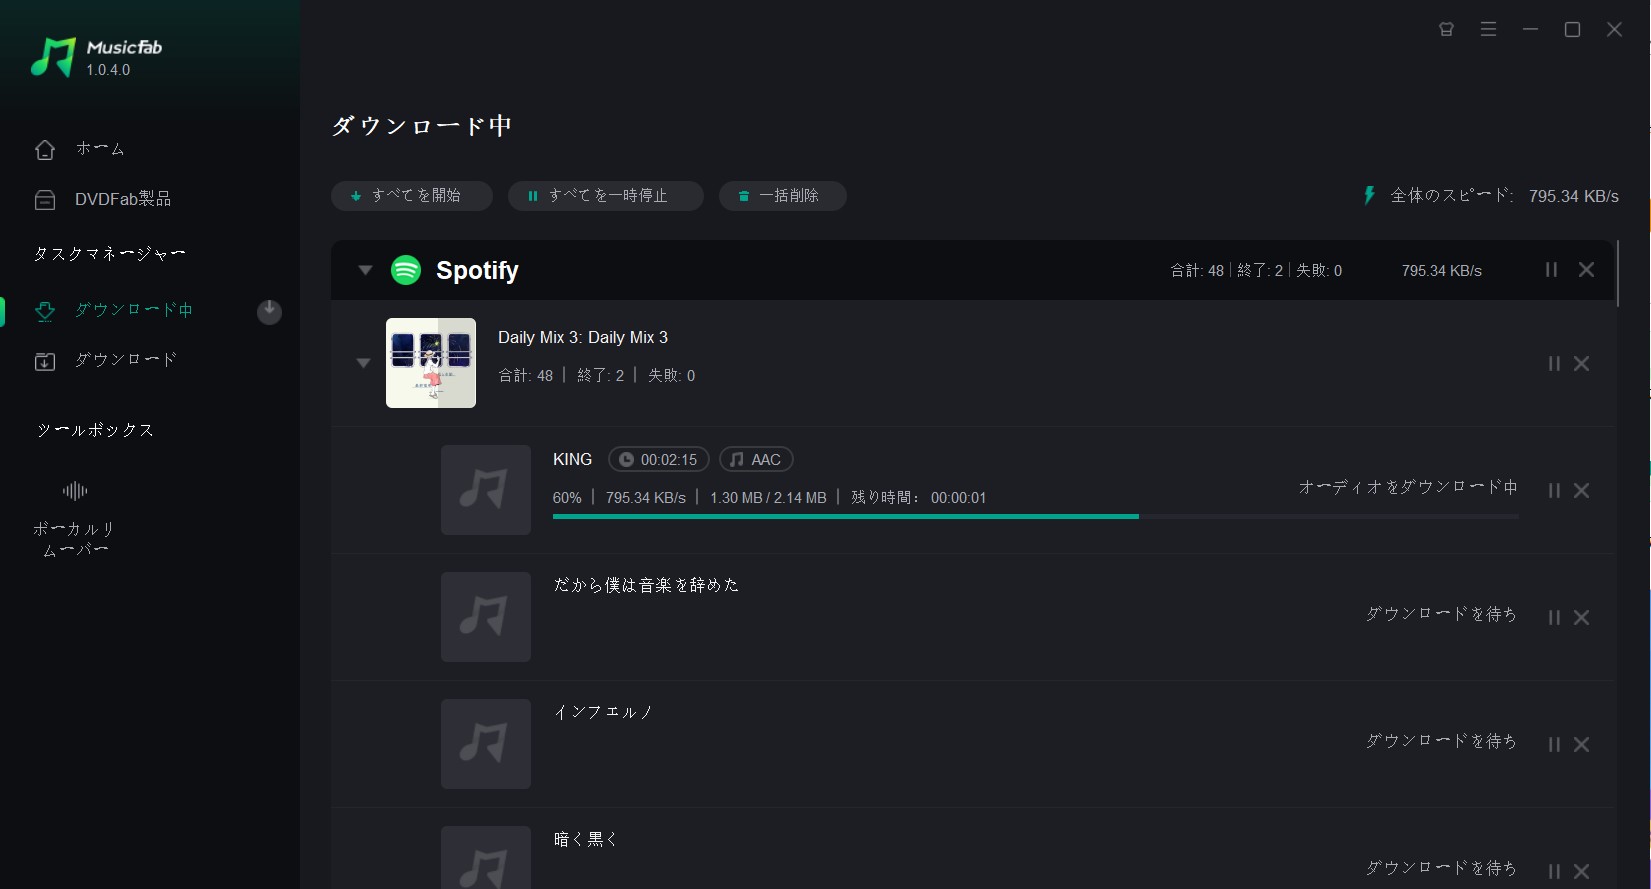Cancel the KING track download
1651x889 pixels.
(x=1582, y=491)
